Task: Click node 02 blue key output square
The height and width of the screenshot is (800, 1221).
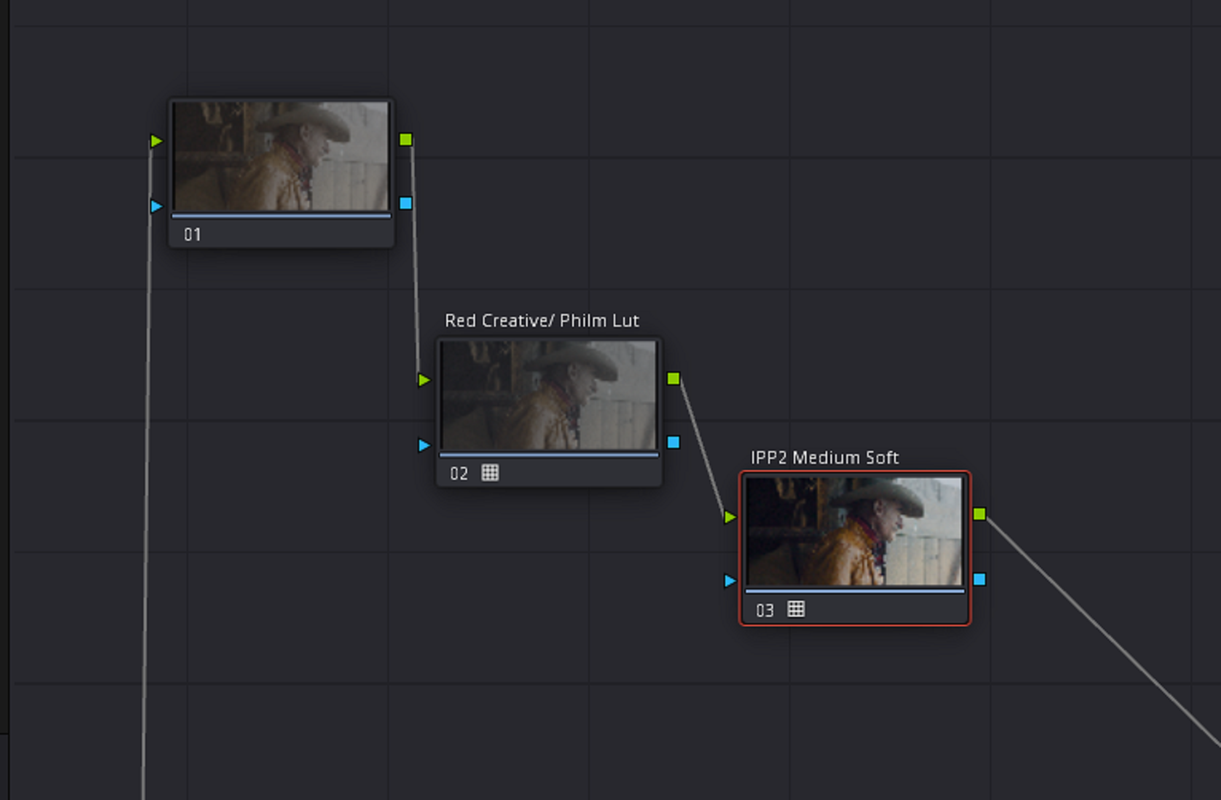Action: (673, 442)
